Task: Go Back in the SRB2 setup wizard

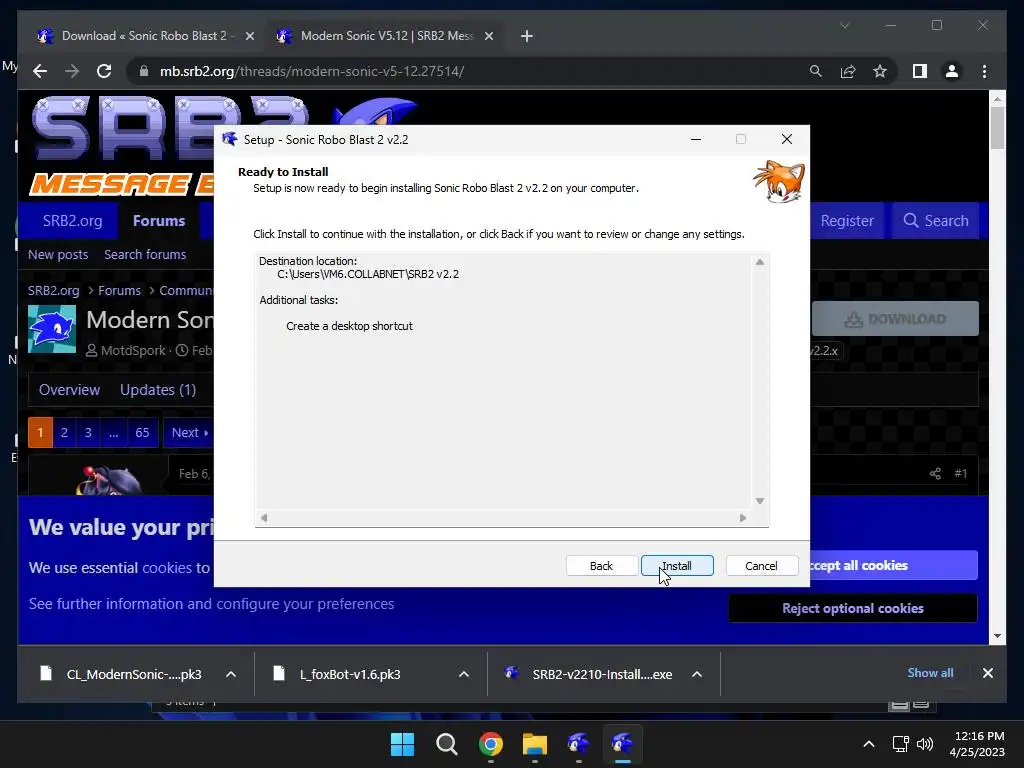Action: [601, 566]
